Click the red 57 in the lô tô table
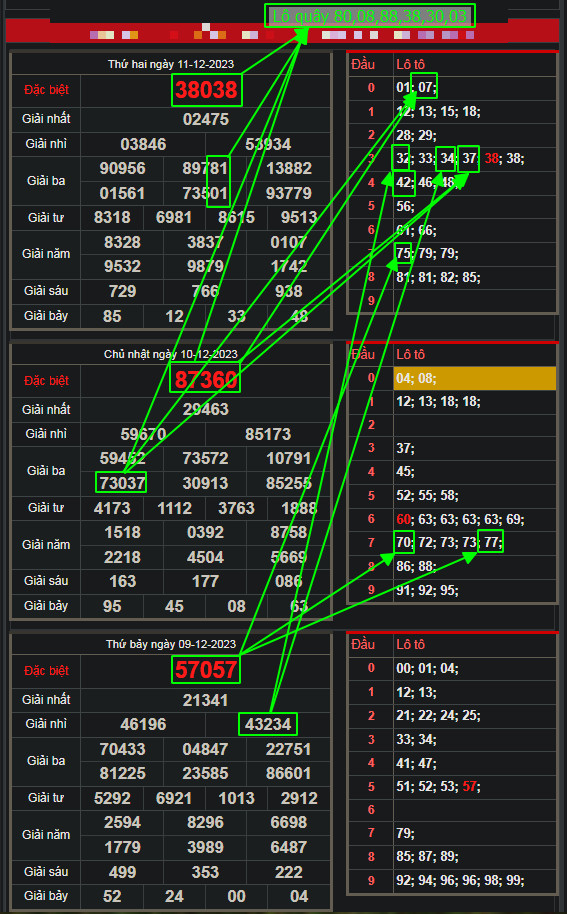Screen dimensions: 567x914 point(470,786)
